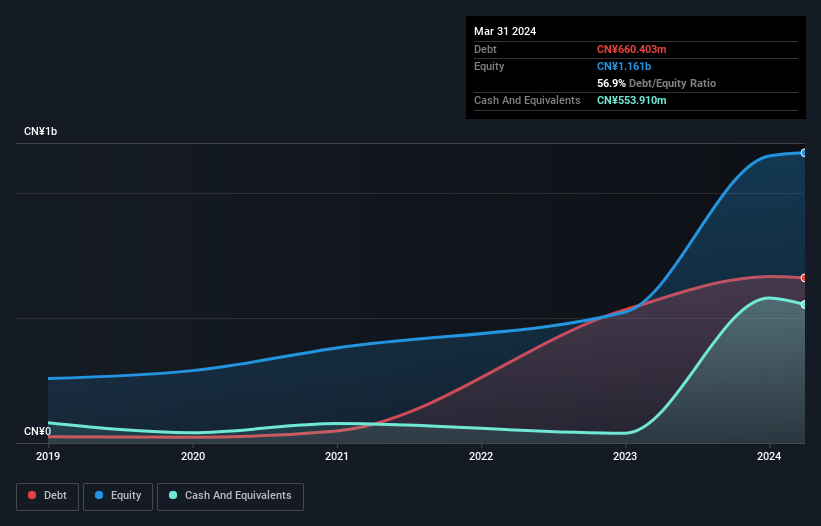Click the Mar 31 2024 tooltip date
Viewport: 821px width, 526px height.
(505, 31)
